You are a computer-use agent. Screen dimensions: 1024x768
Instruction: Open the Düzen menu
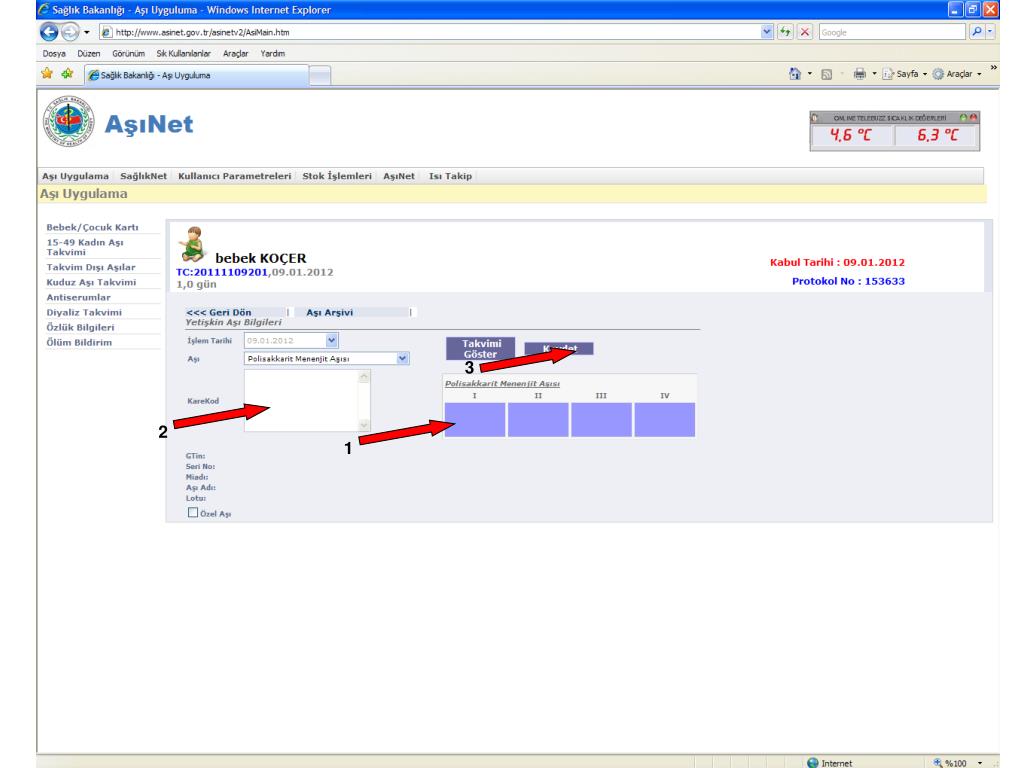[89, 54]
